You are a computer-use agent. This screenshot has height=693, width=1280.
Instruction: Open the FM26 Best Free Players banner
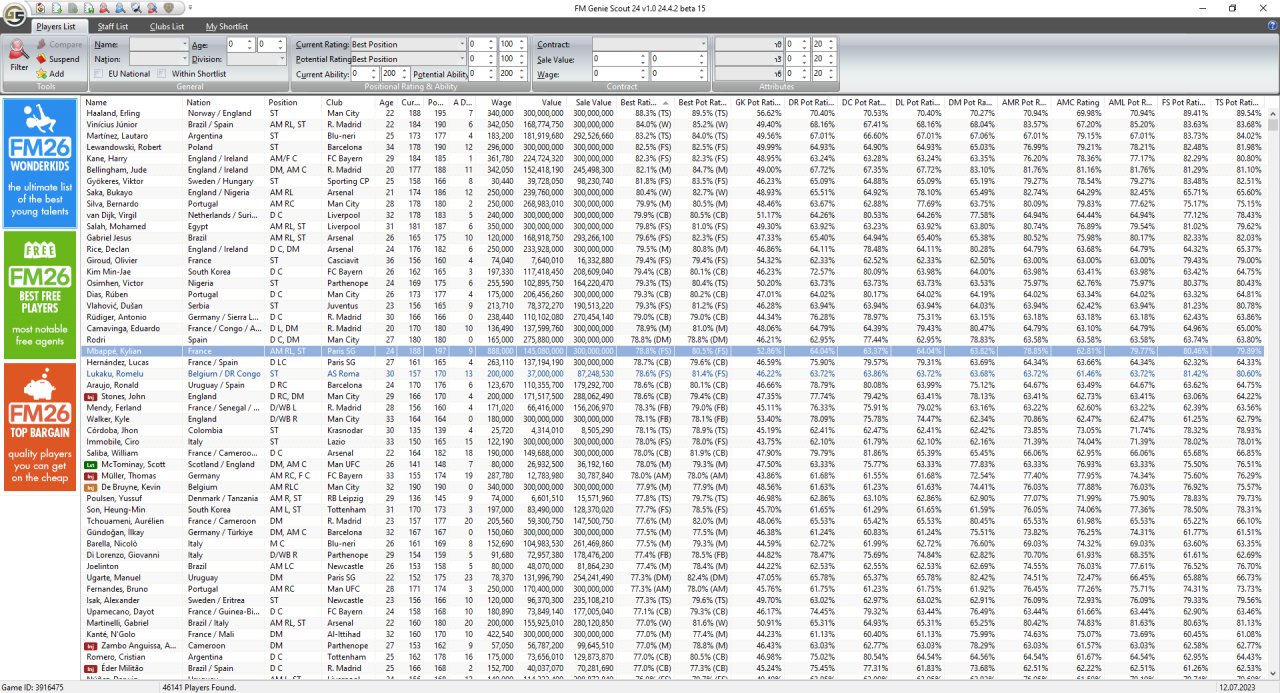pos(40,293)
